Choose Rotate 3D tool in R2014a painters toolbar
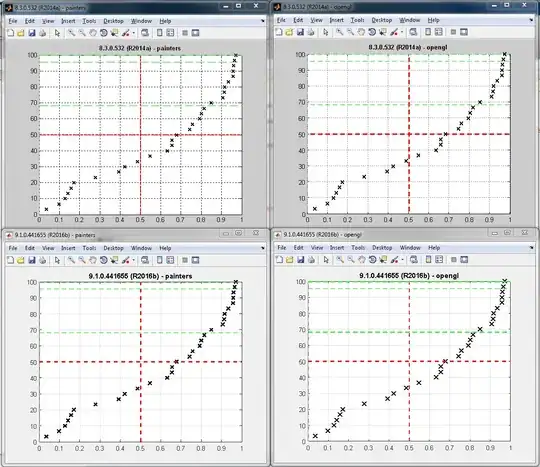 [103, 33]
